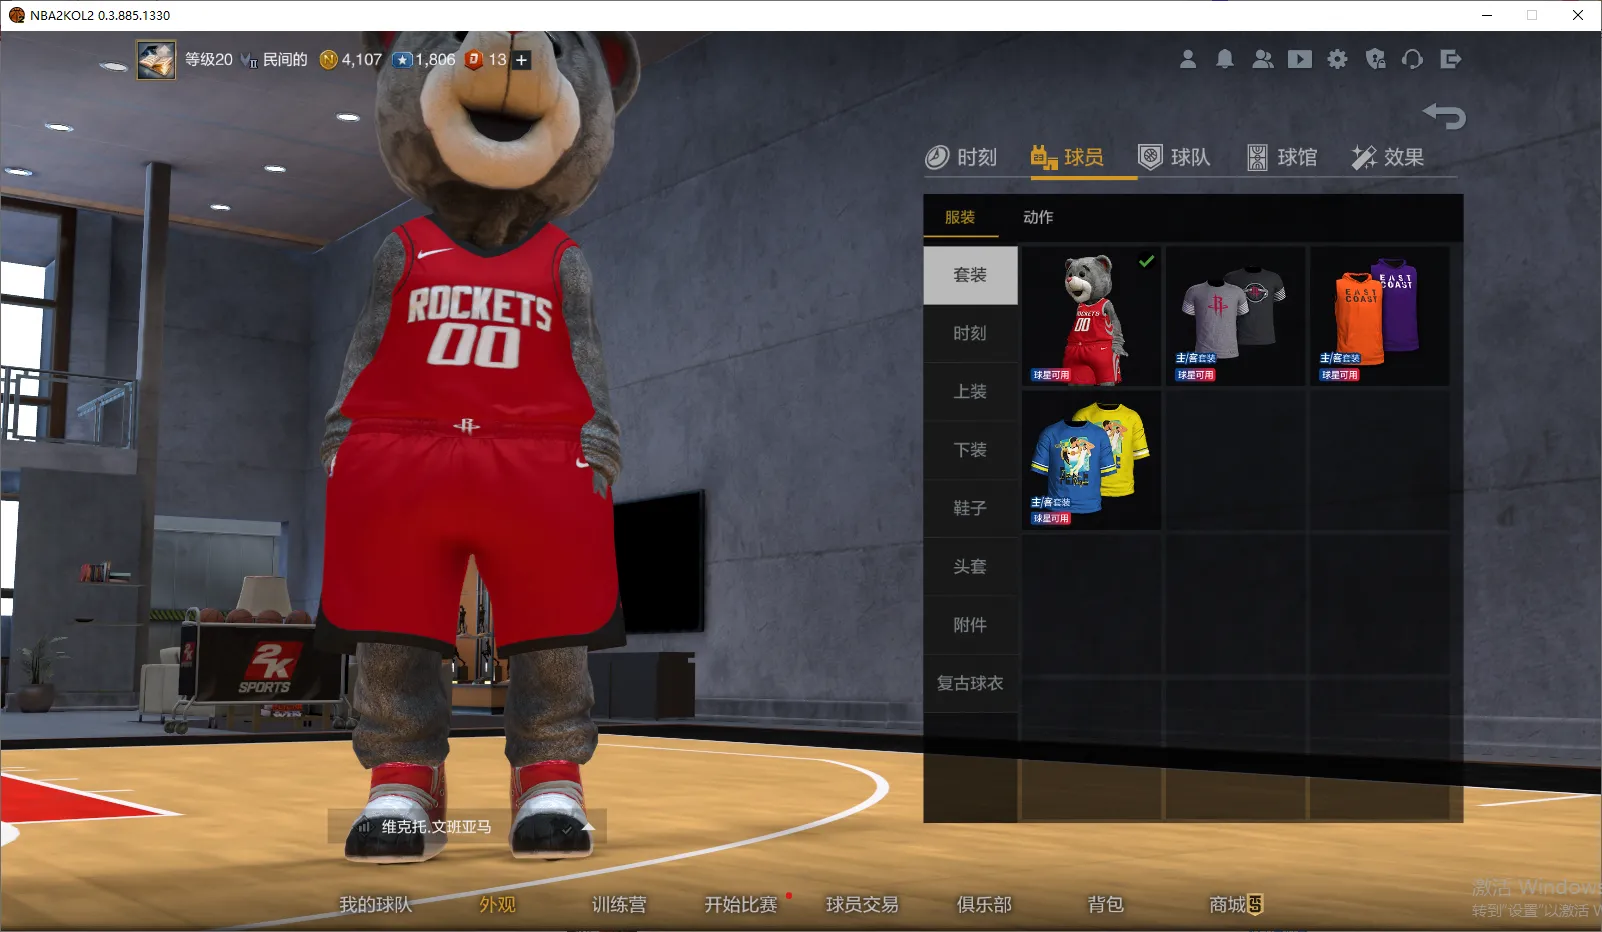Image resolution: width=1602 pixels, height=932 pixels.
Task: Select the 附件 category
Action: pyautogui.click(x=970, y=625)
